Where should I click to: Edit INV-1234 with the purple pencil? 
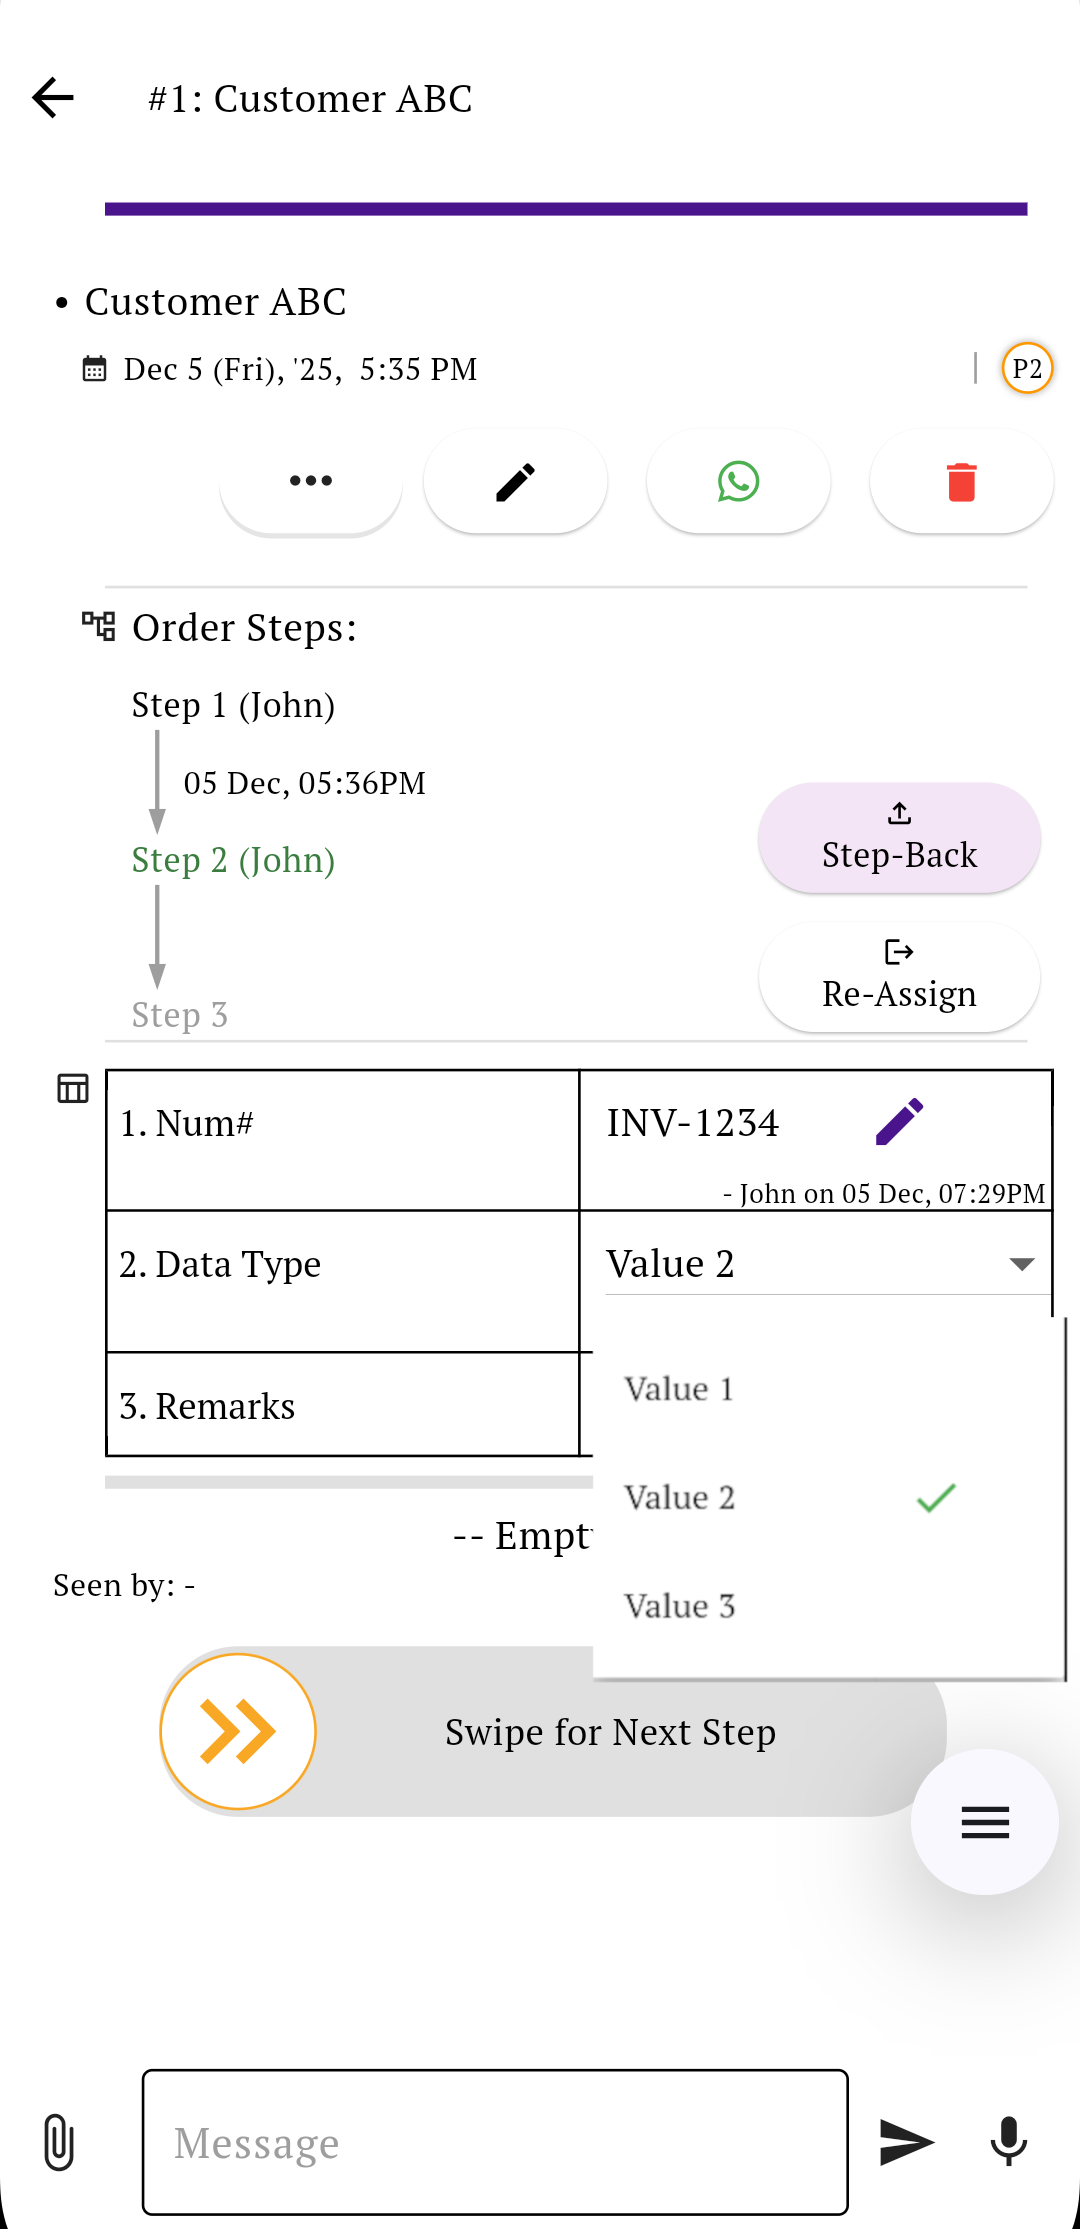pyautogui.click(x=899, y=1122)
